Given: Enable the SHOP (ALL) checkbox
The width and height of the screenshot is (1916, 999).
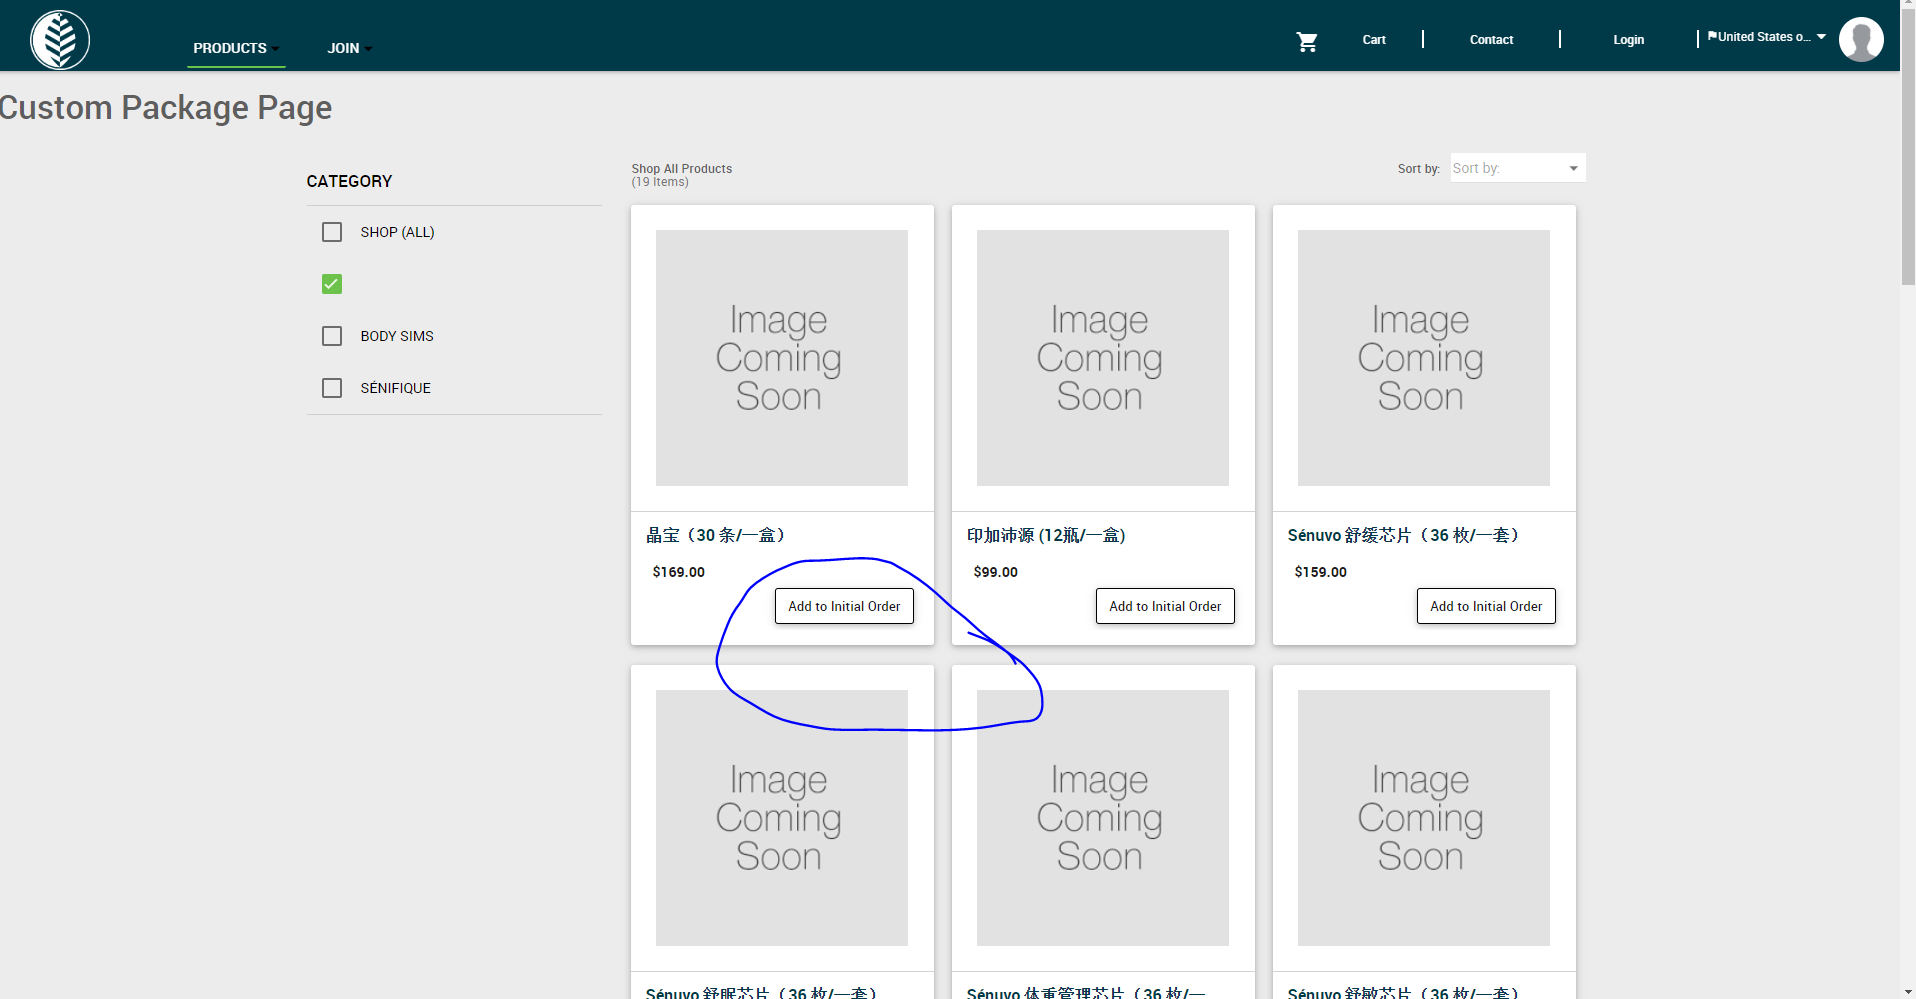Looking at the screenshot, I should click(x=331, y=231).
